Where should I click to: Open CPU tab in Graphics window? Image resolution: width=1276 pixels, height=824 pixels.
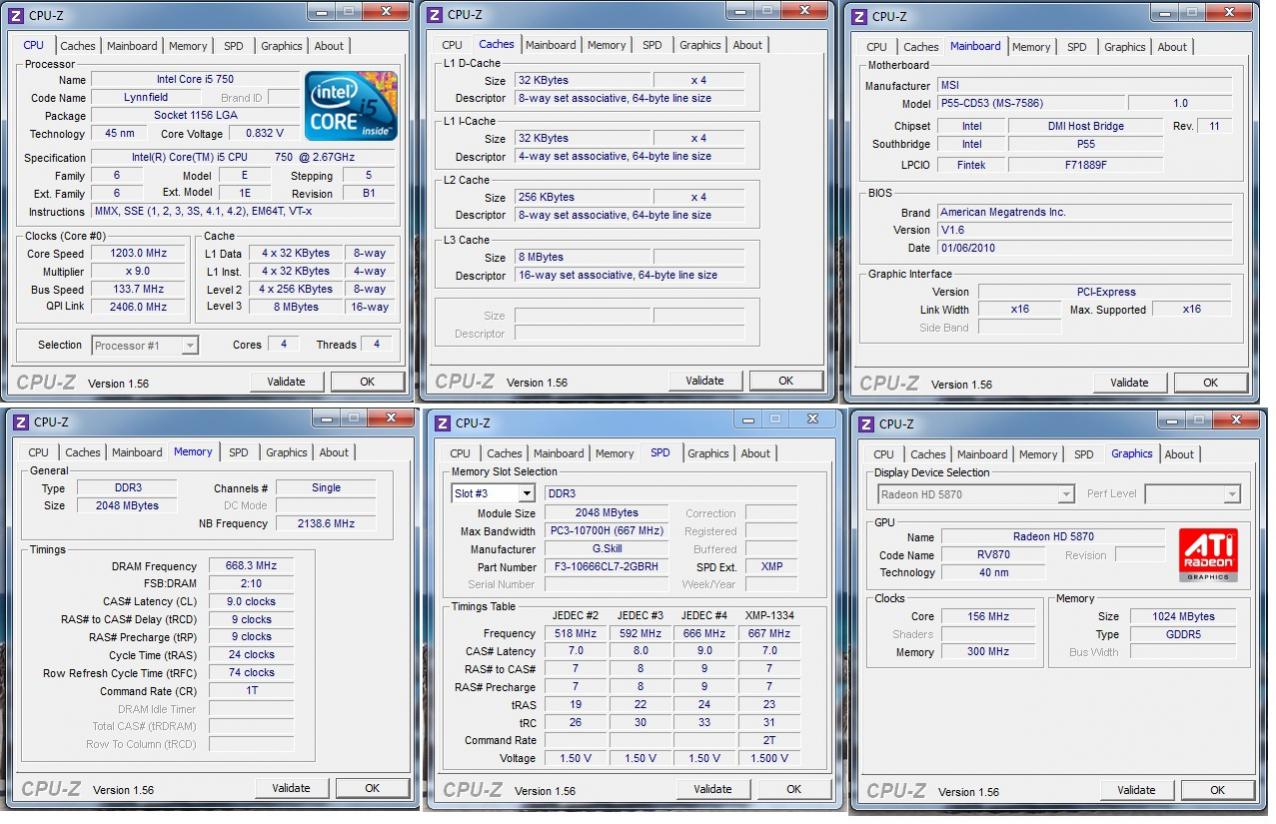pos(884,455)
